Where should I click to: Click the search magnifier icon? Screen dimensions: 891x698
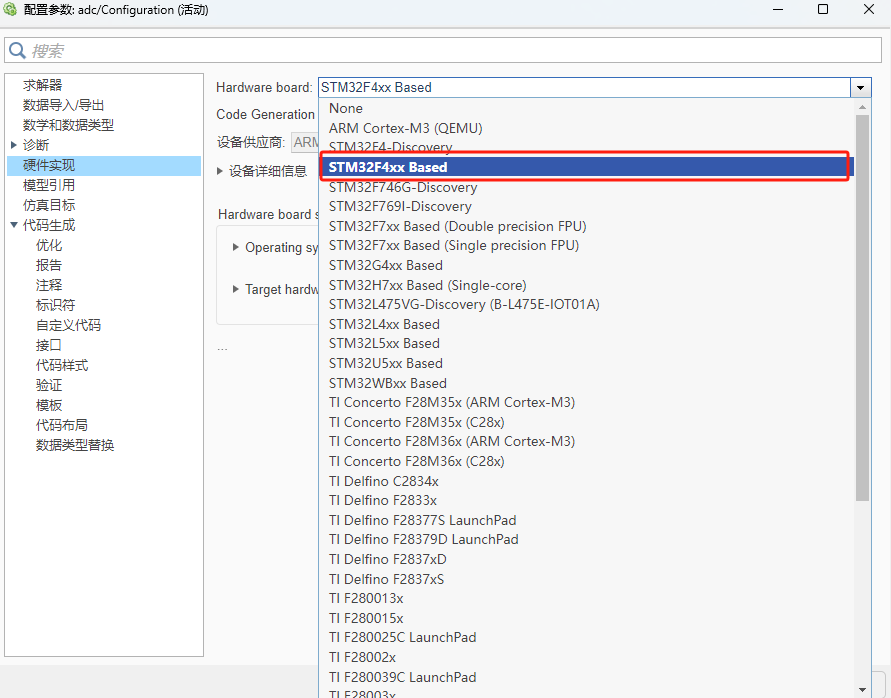pos(17,50)
